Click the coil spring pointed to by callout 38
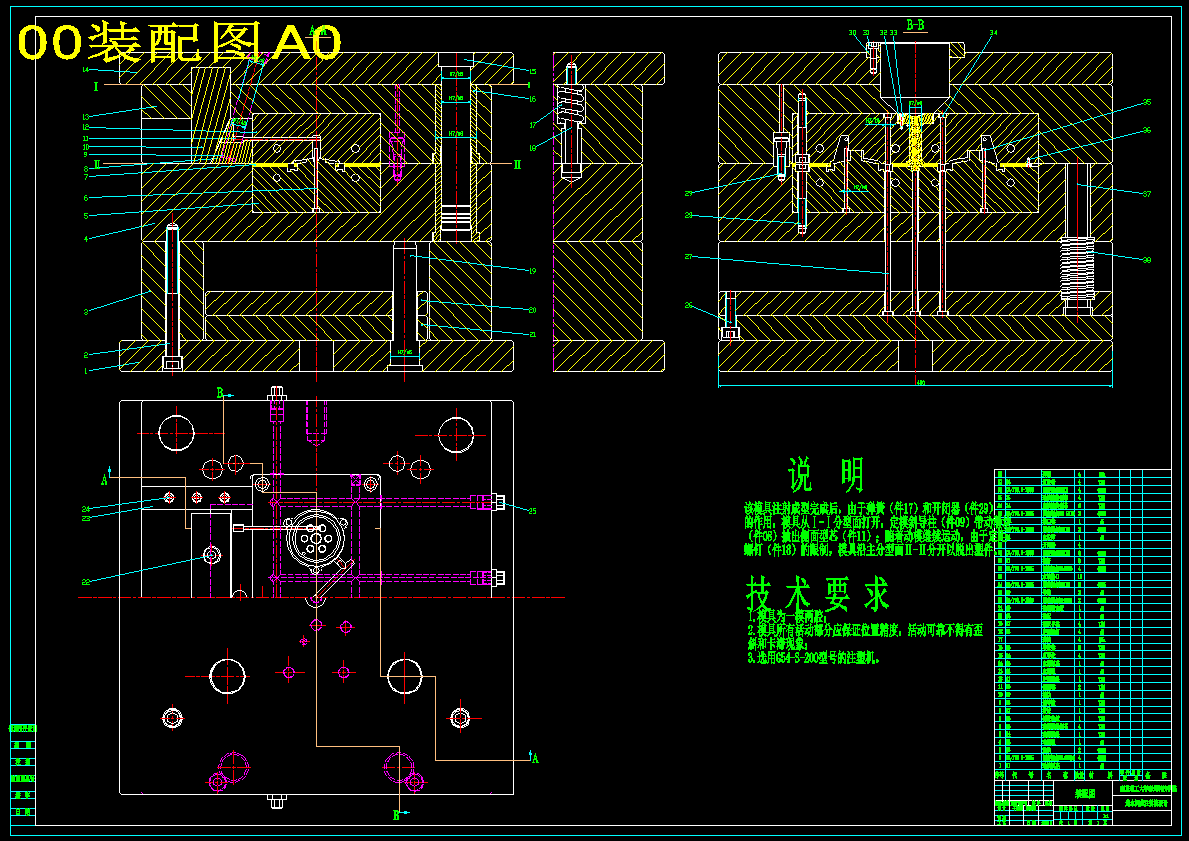This screenshot has height=841, width=1189. pyautogui.click(x=1077, y=269)
